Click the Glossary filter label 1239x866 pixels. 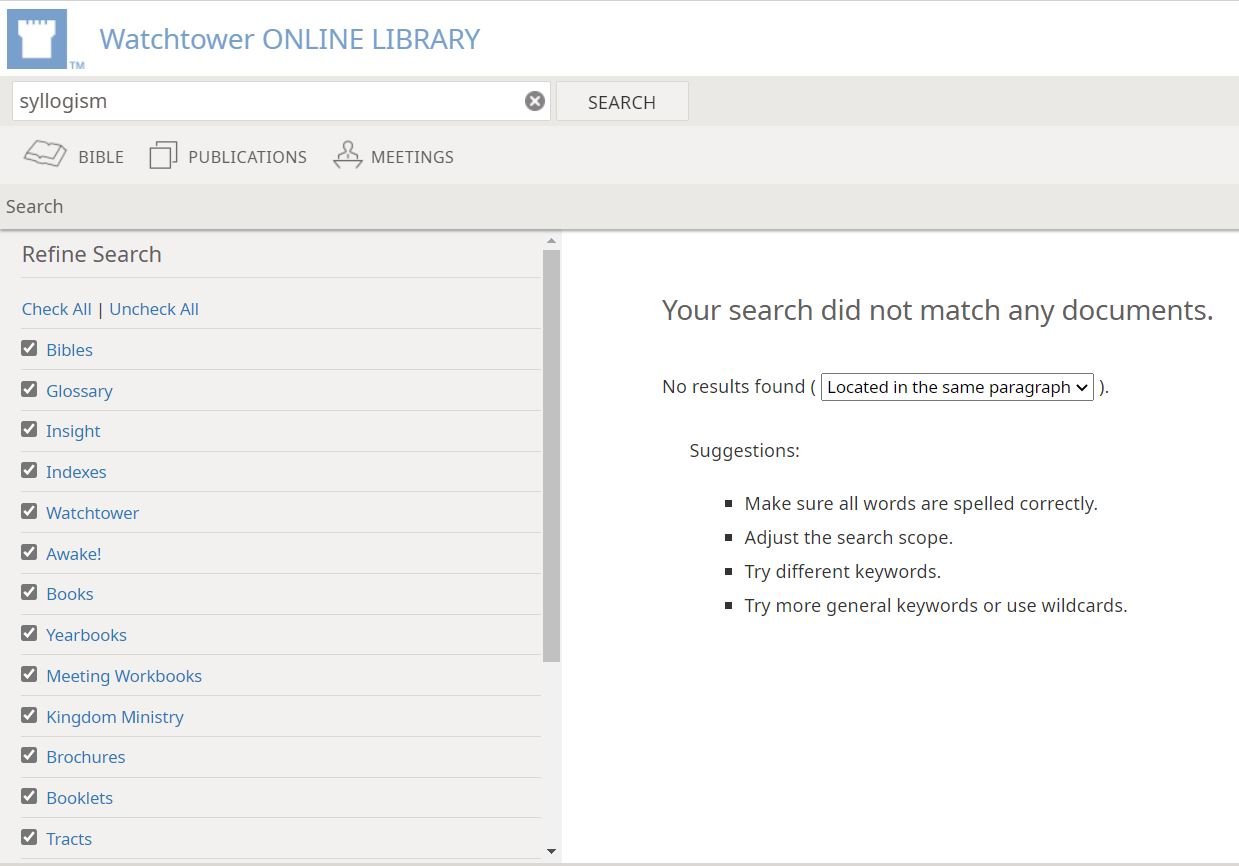click(x=79, y=391)
